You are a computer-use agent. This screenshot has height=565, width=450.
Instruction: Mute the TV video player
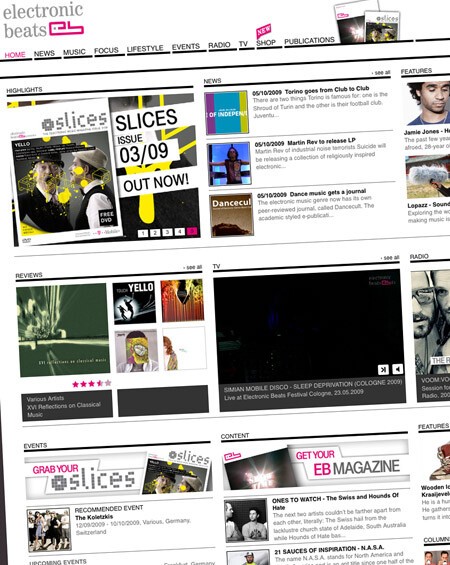(397, 369)
